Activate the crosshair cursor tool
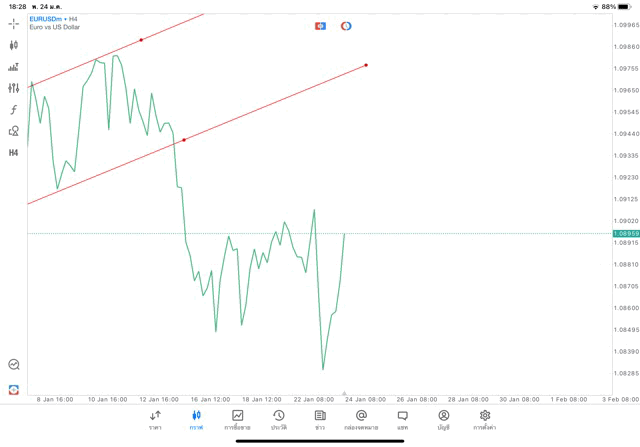The width and height of the screenshot is (640, 447). pos(13,24)
